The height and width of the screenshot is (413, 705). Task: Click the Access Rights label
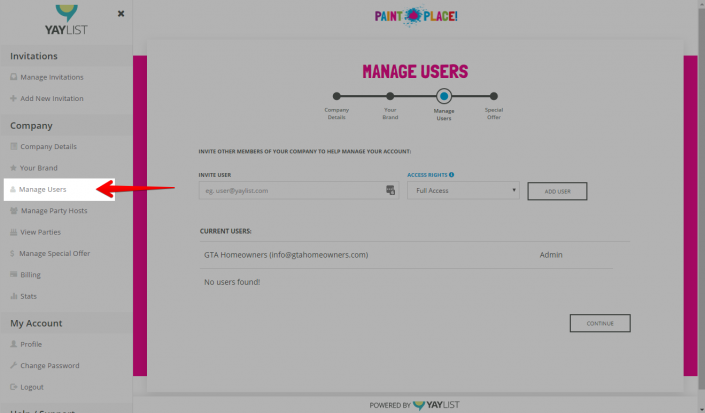click(x=427, y=175)
